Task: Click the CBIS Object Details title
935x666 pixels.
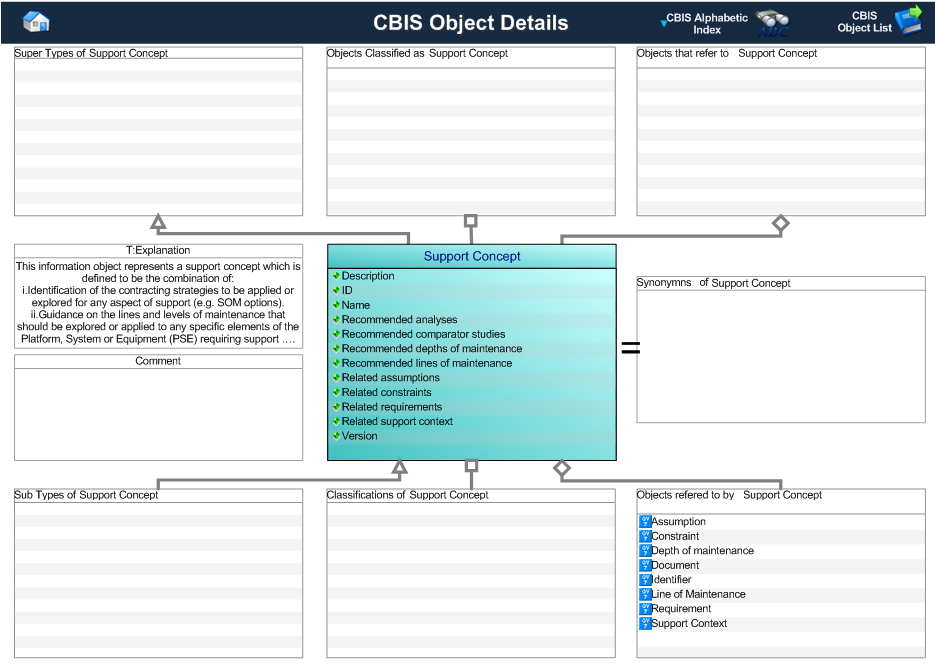Action: [x=470, y=23]
